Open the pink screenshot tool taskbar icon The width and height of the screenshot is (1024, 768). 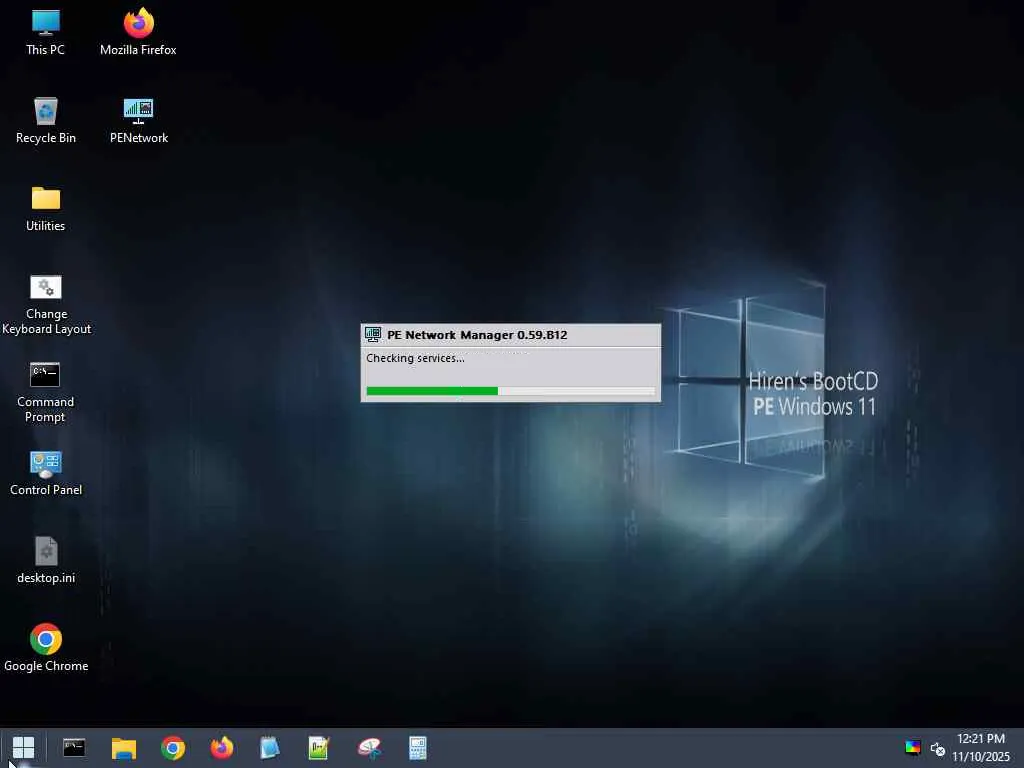click(369, 748)
